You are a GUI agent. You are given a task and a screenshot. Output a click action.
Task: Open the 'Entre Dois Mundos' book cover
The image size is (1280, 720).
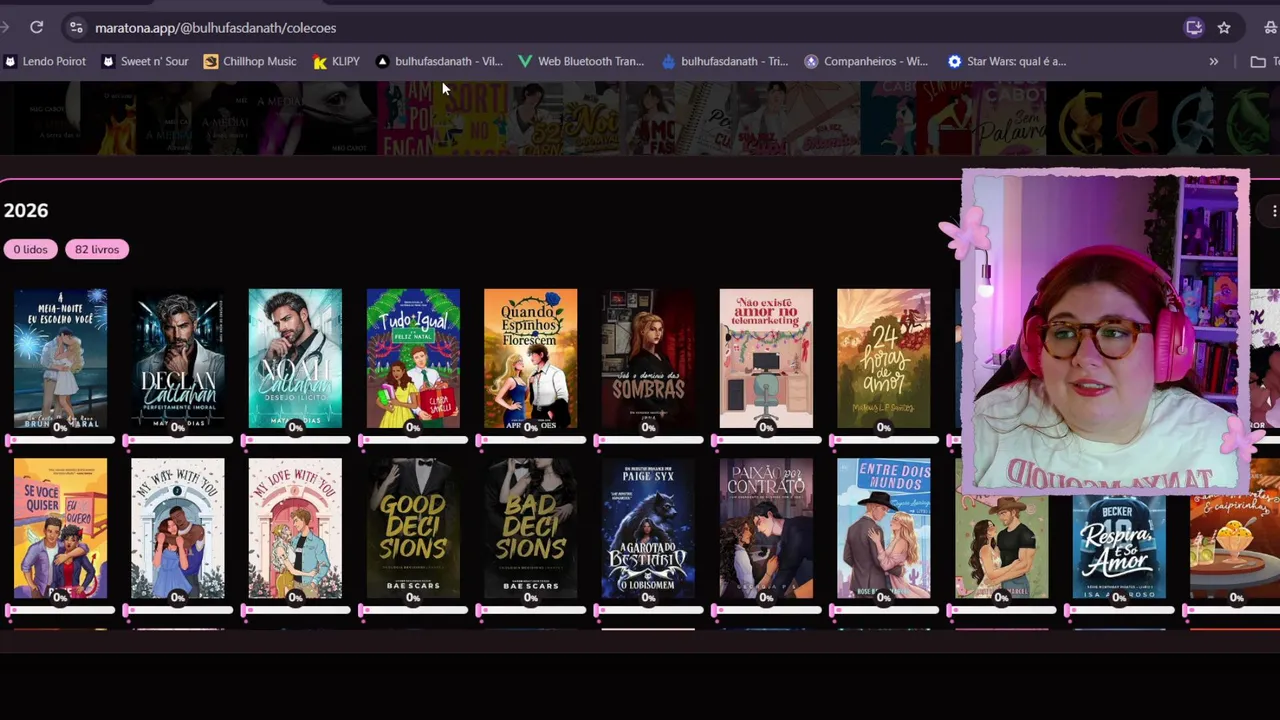[884, 528]
